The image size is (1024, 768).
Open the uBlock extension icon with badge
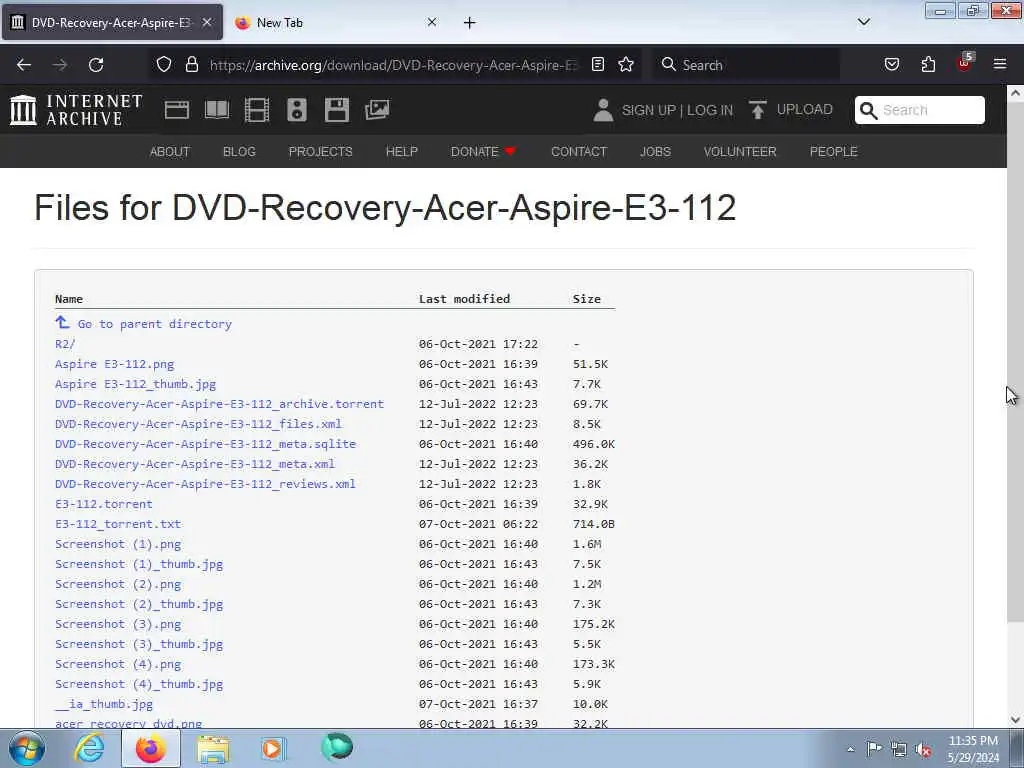pos(965,63)
